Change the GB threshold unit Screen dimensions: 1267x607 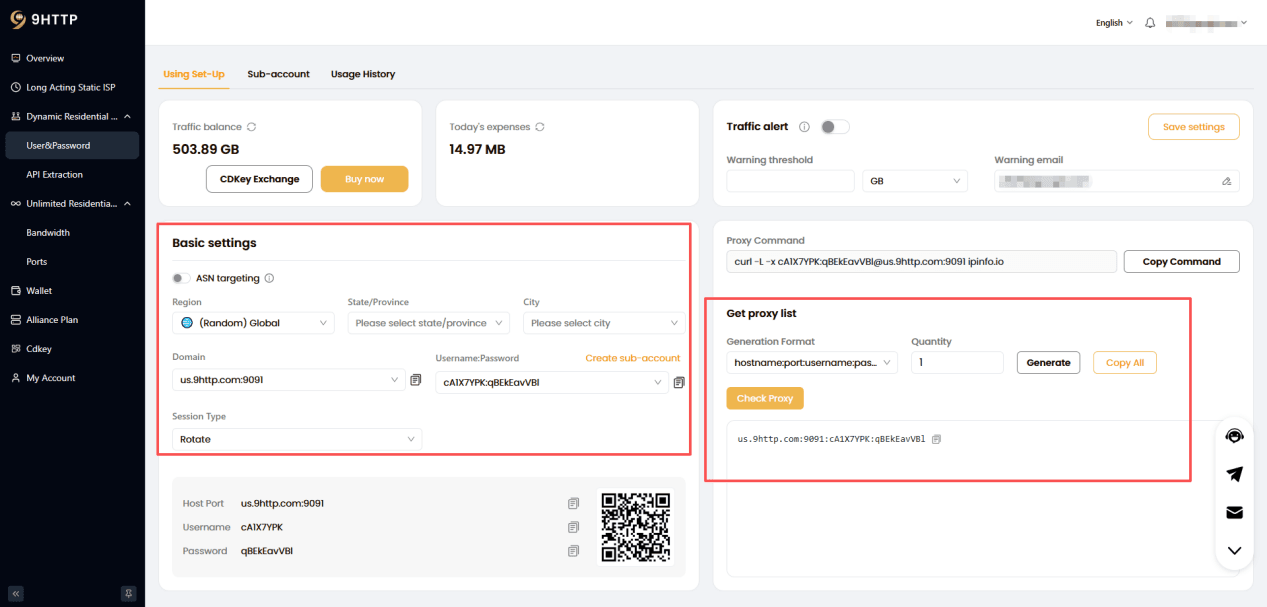pyautogui.click(x=915, y=181)
